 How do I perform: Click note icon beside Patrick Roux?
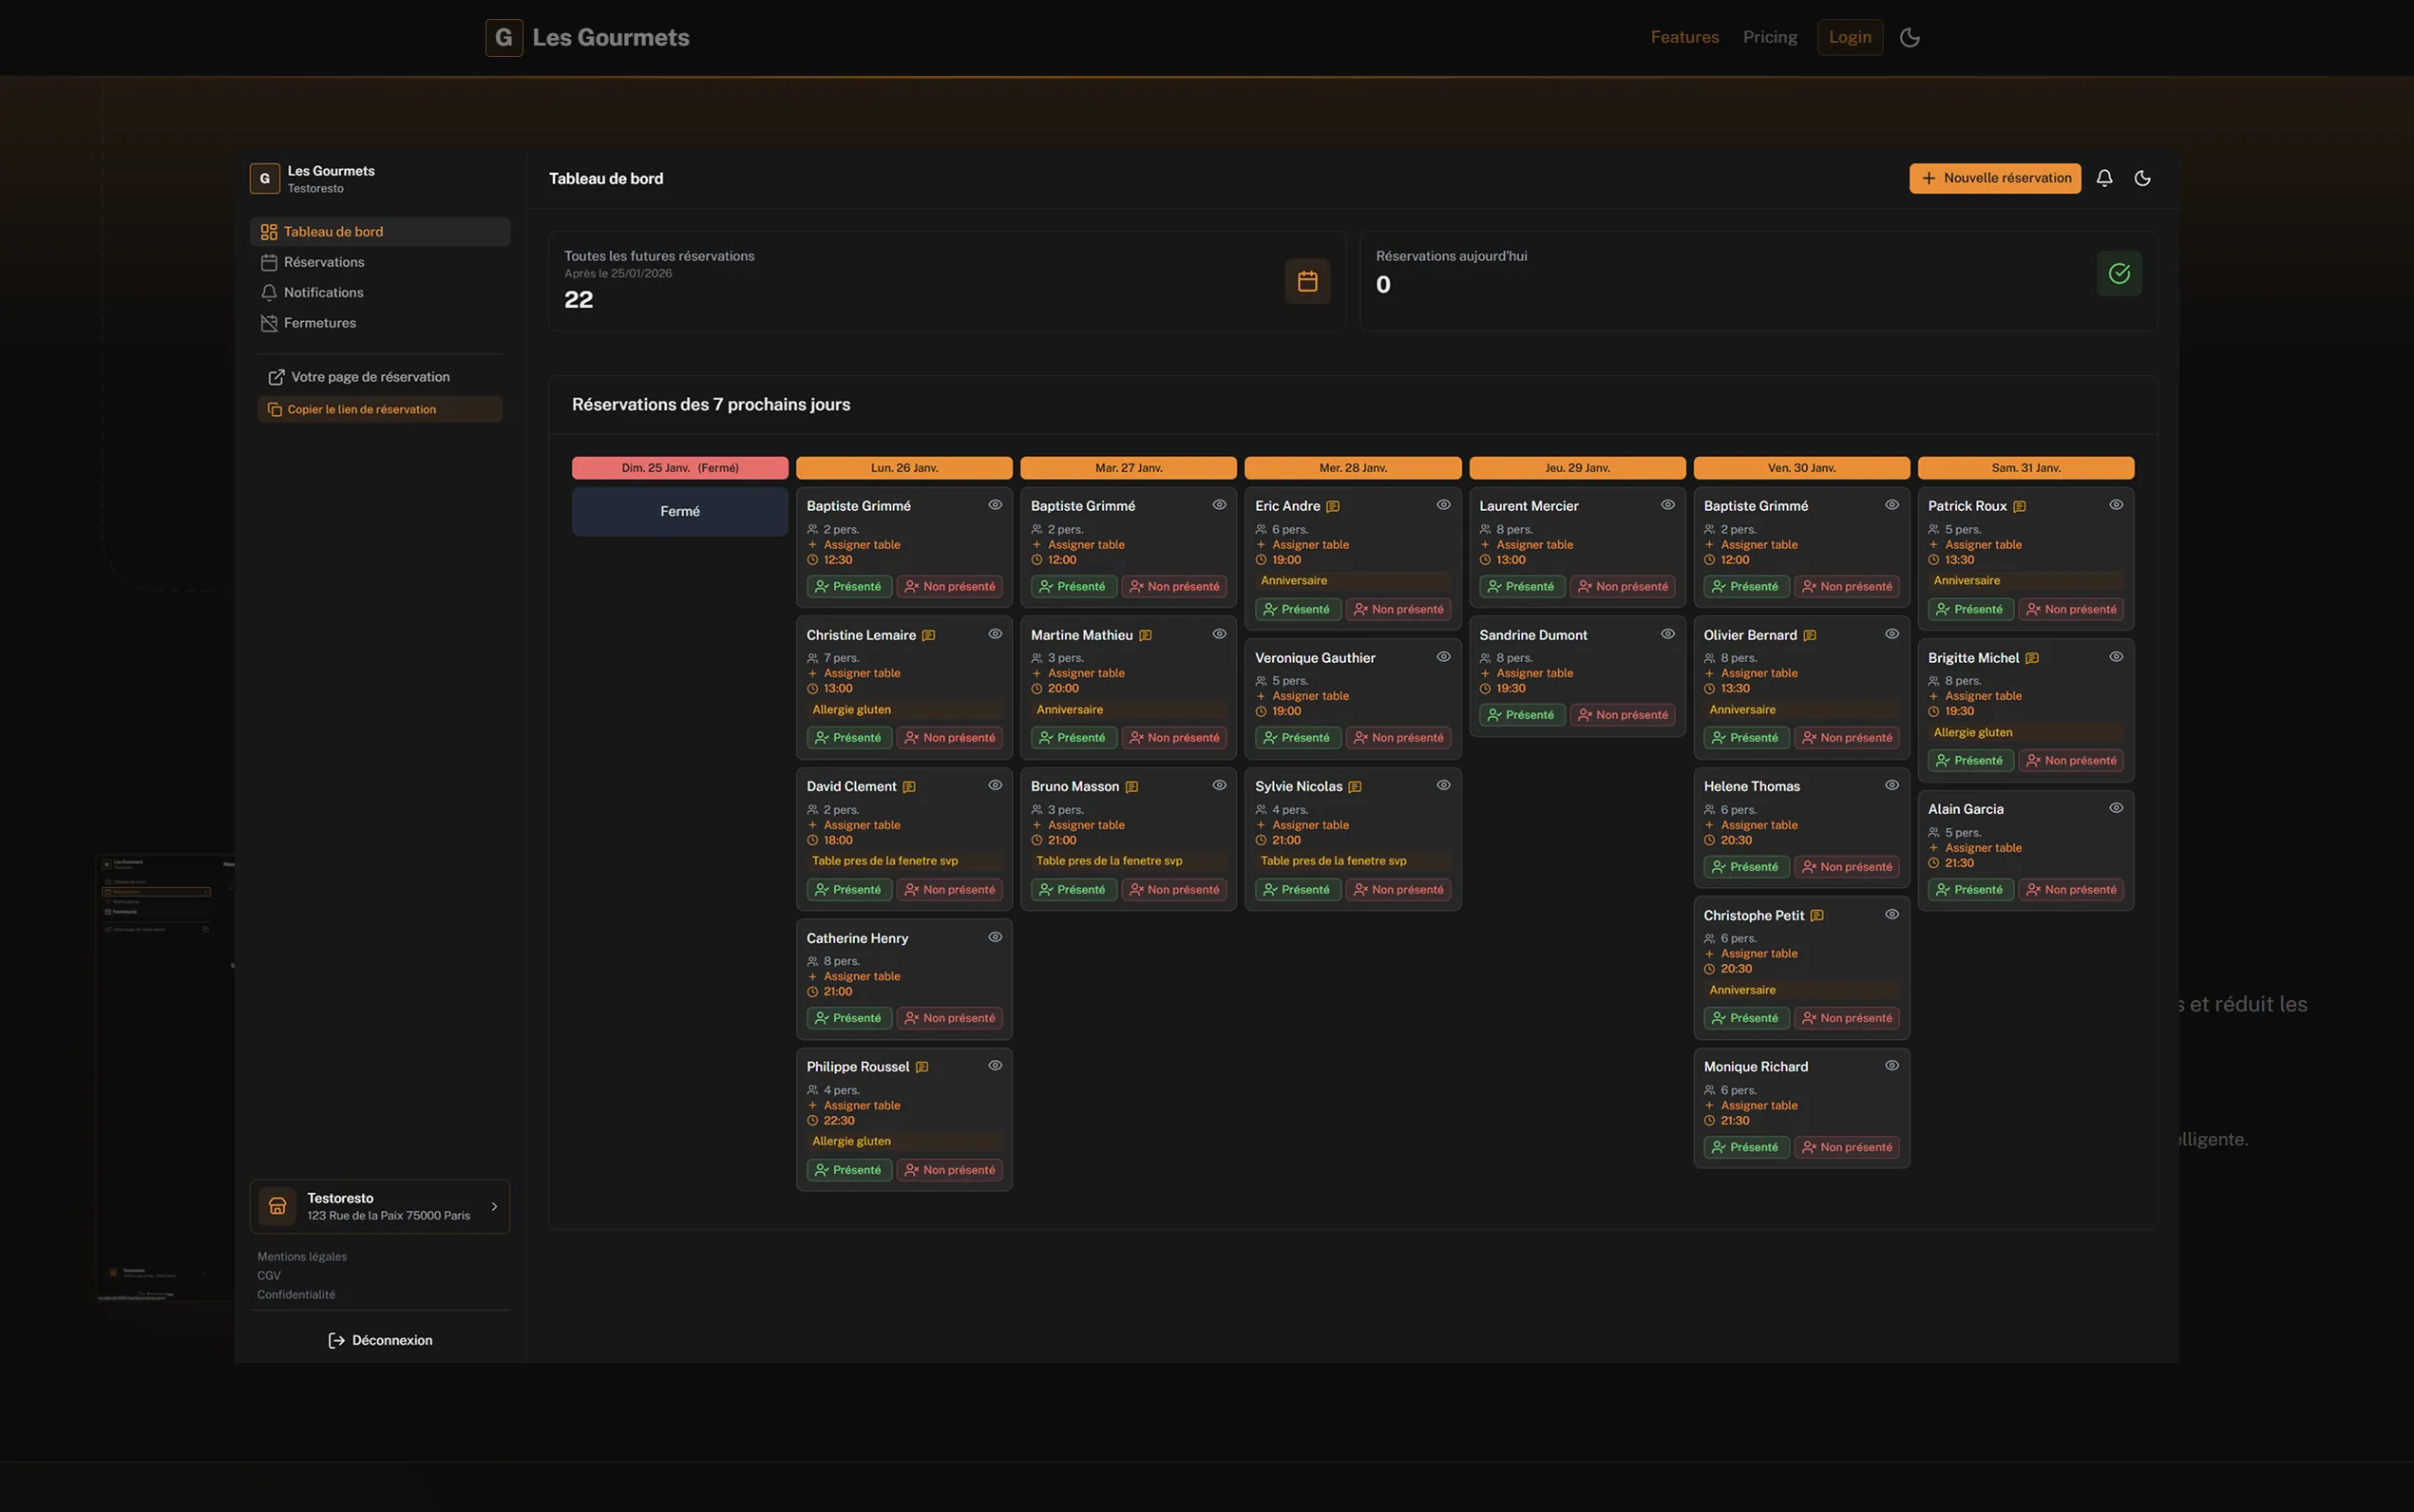pyautogui.click(x=2019, y=506)
